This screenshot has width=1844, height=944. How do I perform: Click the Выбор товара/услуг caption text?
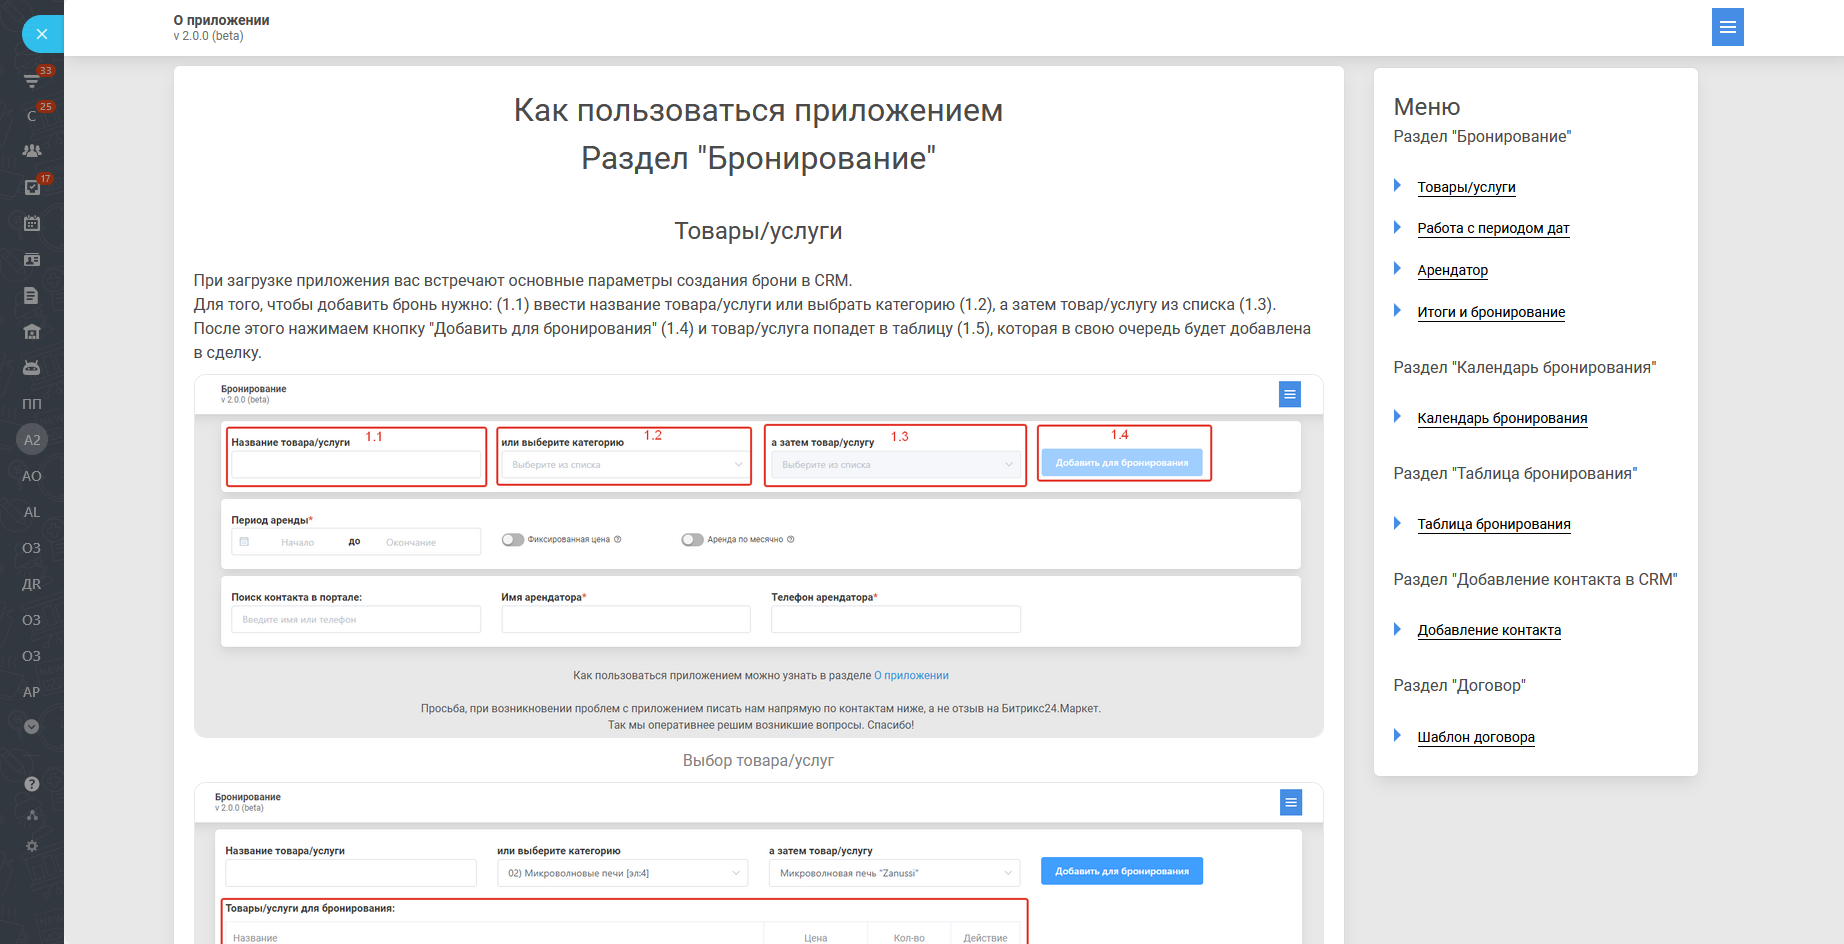click(758, 761)
